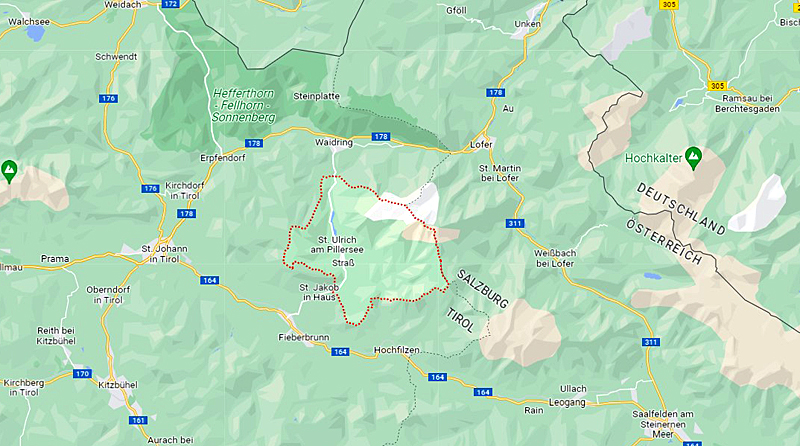Image resolution: width=800 pixels, height=446 pixels.
Task: Click the 170 road shield near Kirchberg
Action: coord(82,374)
